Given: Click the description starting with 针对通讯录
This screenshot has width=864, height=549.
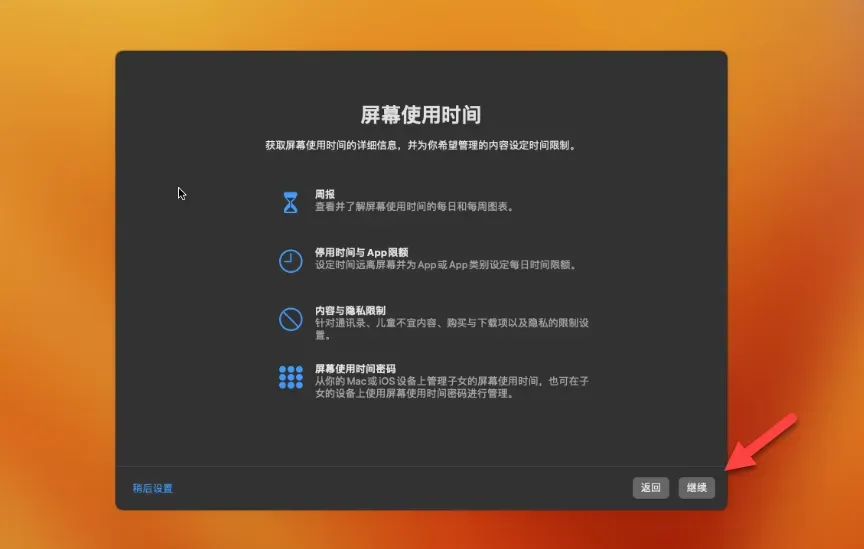Looking at the screenshot, I should (x=452, y=329).
